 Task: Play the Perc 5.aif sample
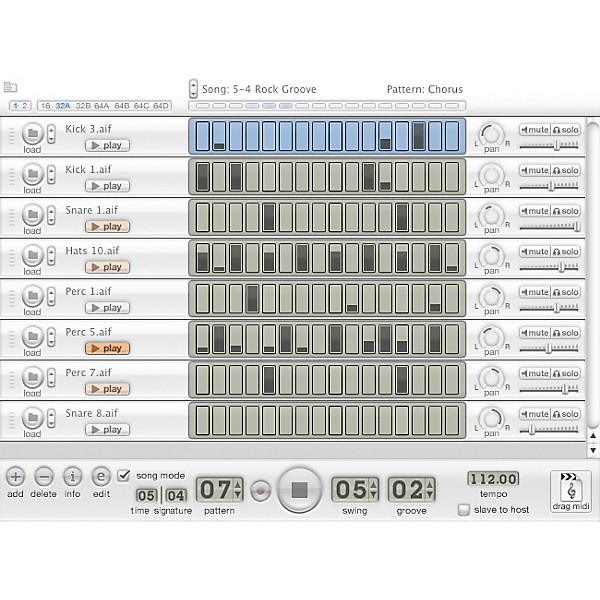(108, 349)
